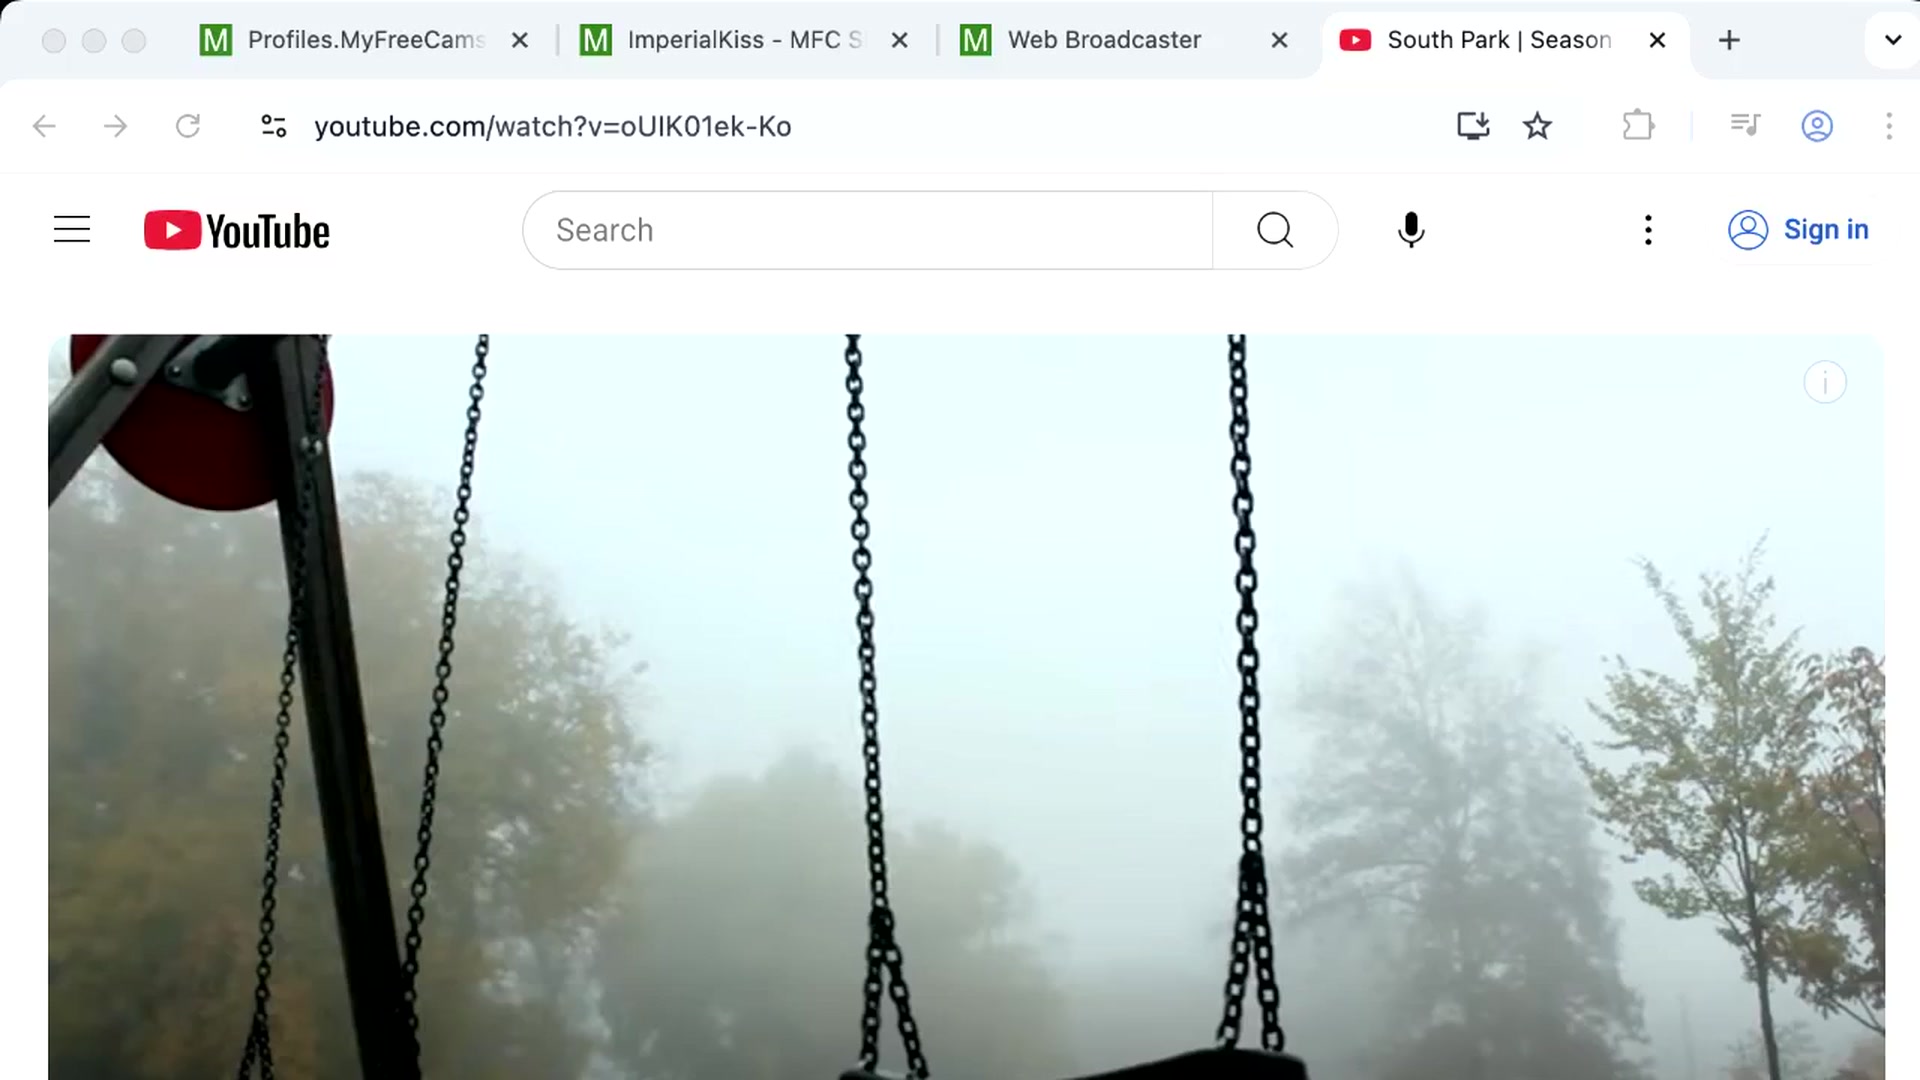
Task: Open Chrome extensions puzzle icon
Action: (1638, 126)
